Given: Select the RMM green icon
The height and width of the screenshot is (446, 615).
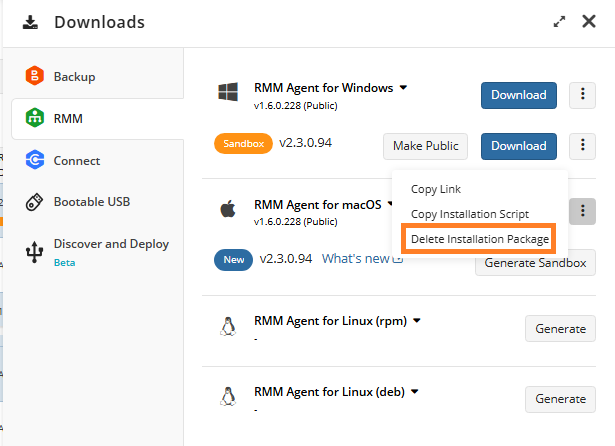Looking at the screenshot, I should tap(35, 118).
